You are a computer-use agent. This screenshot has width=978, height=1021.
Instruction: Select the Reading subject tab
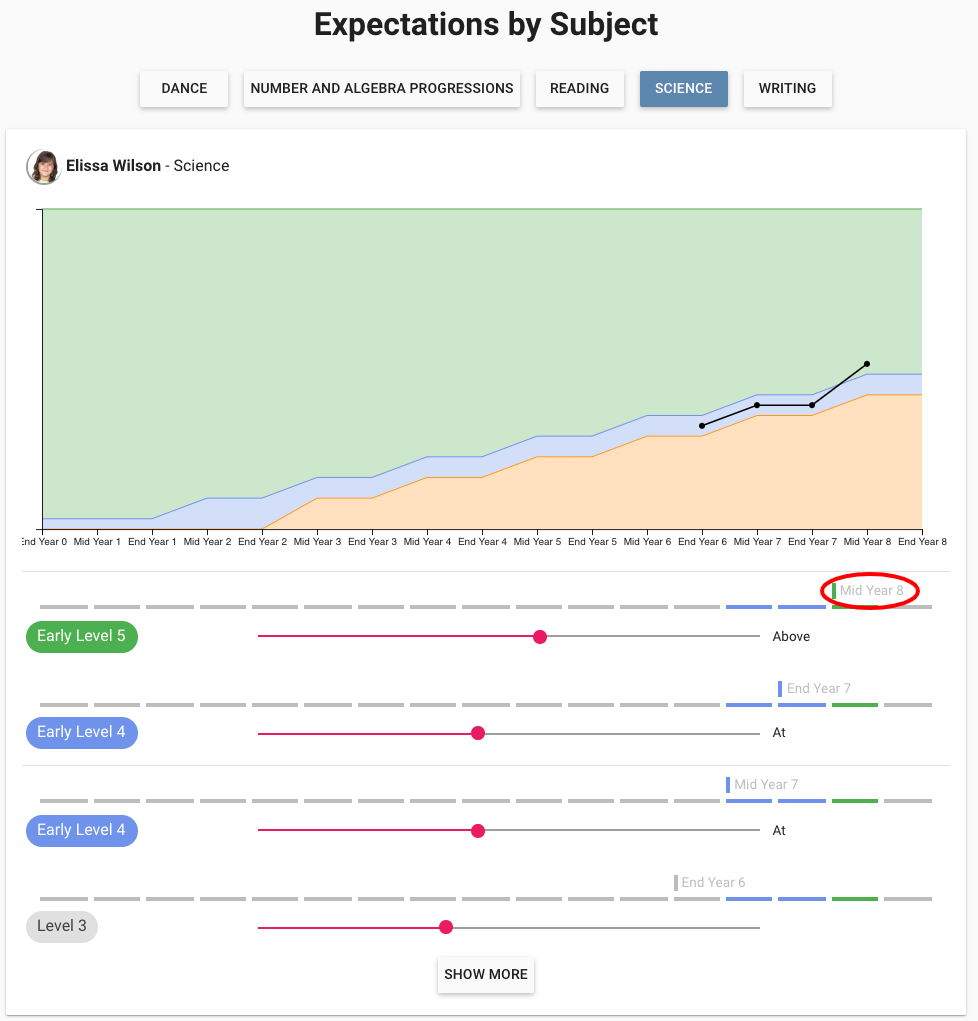579,88
